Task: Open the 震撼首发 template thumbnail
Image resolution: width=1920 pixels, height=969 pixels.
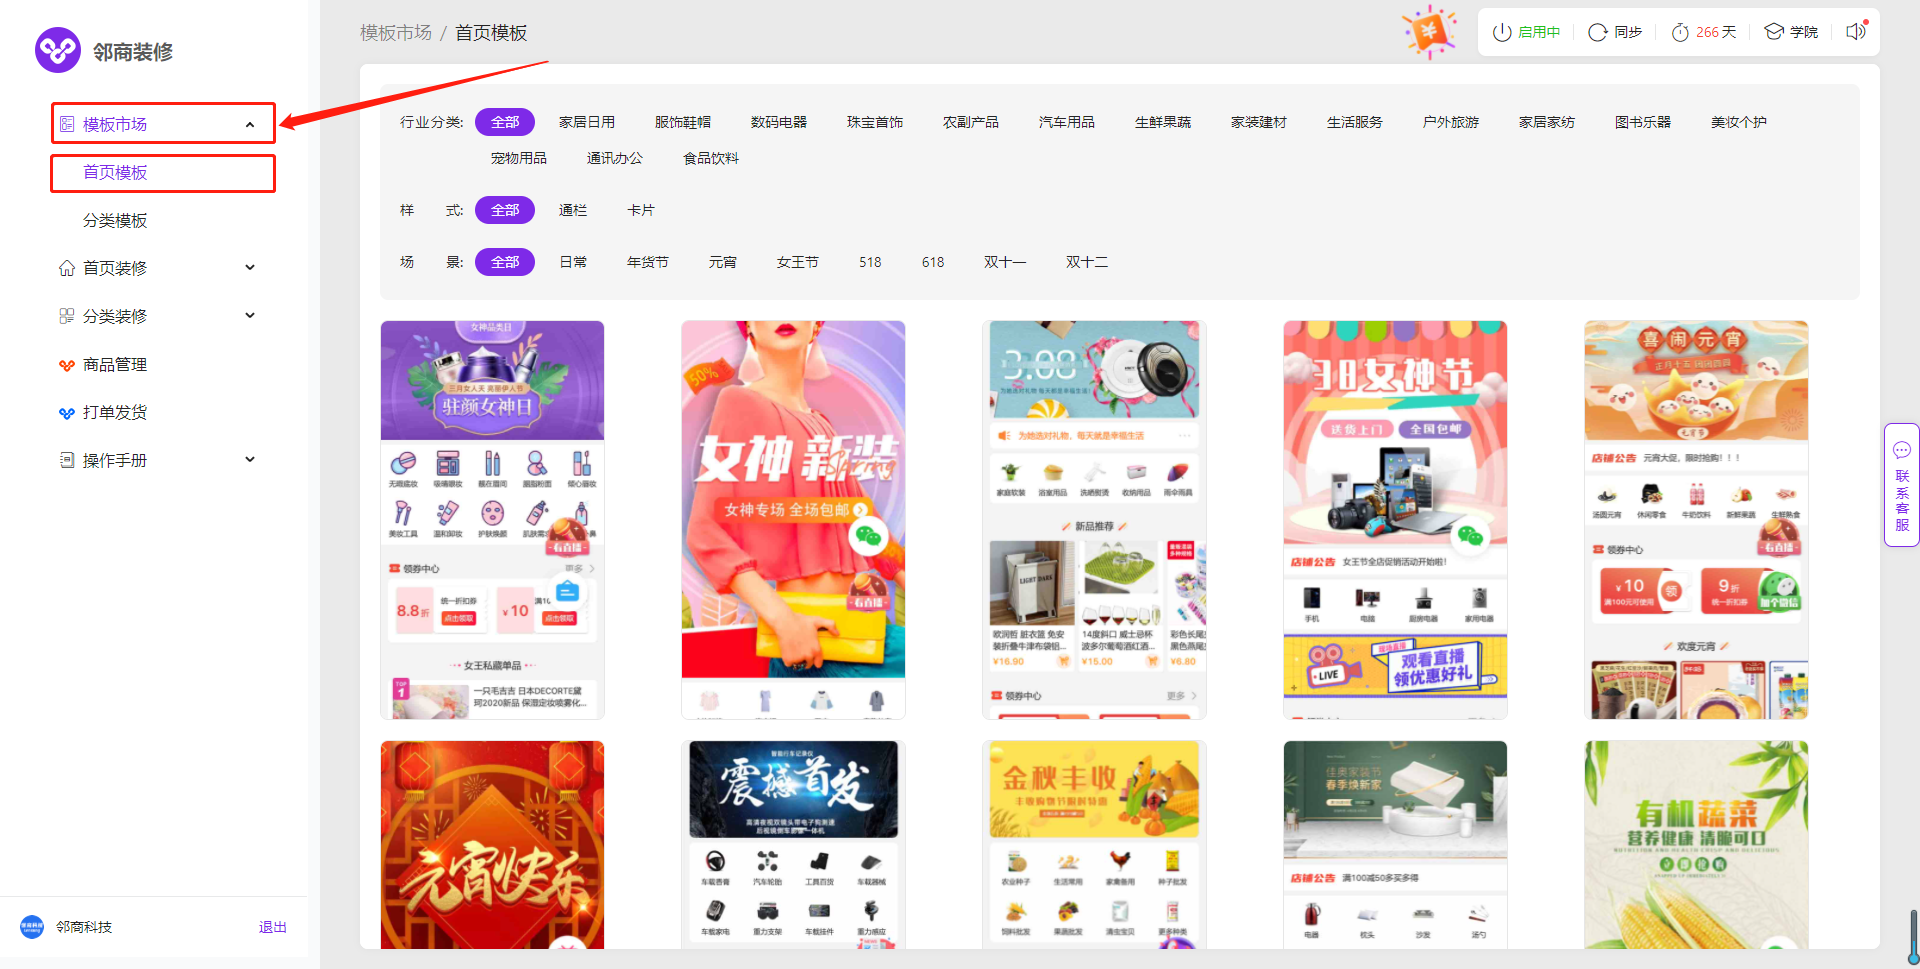Action: 793,845
